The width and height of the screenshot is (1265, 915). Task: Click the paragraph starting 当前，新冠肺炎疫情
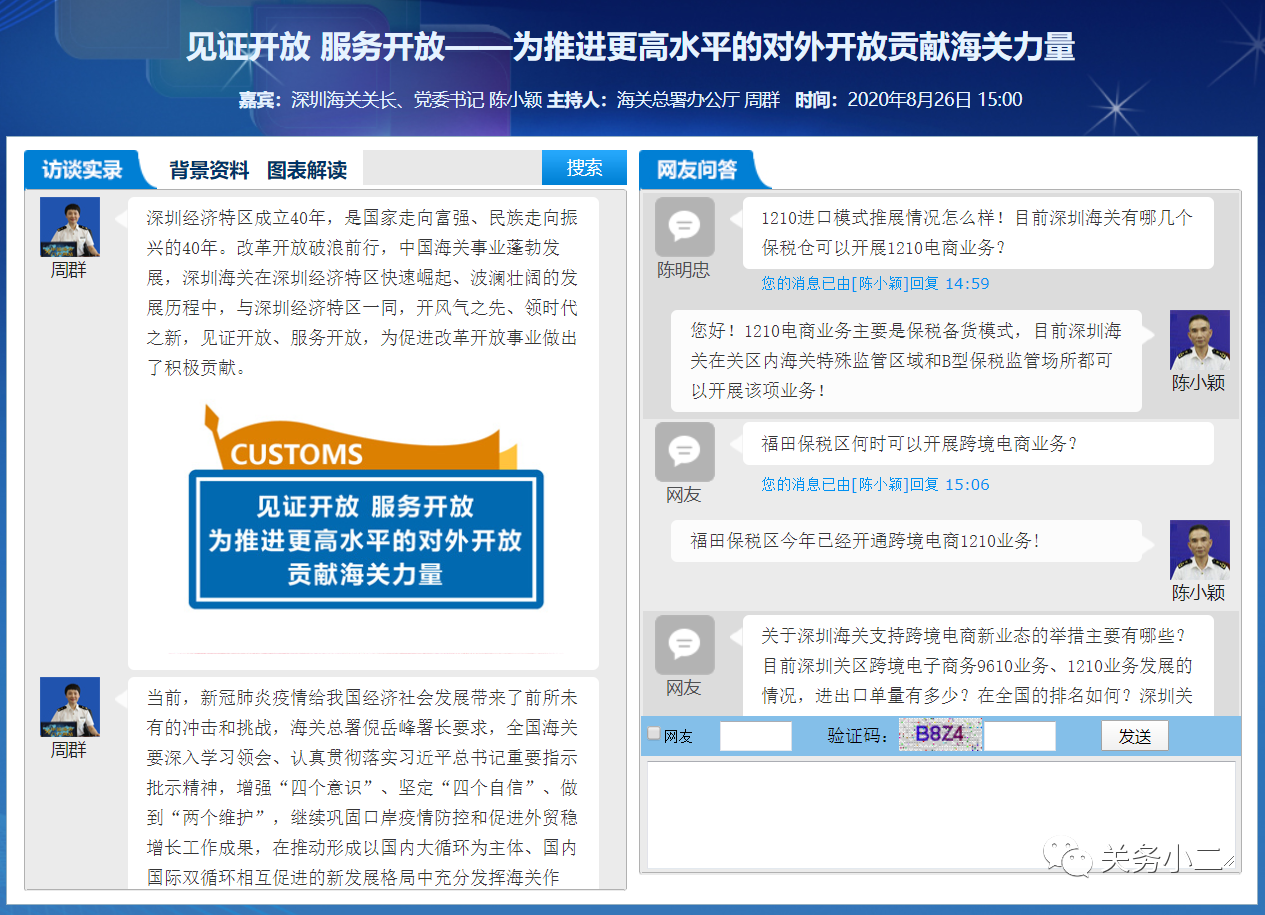coord(362,787)
